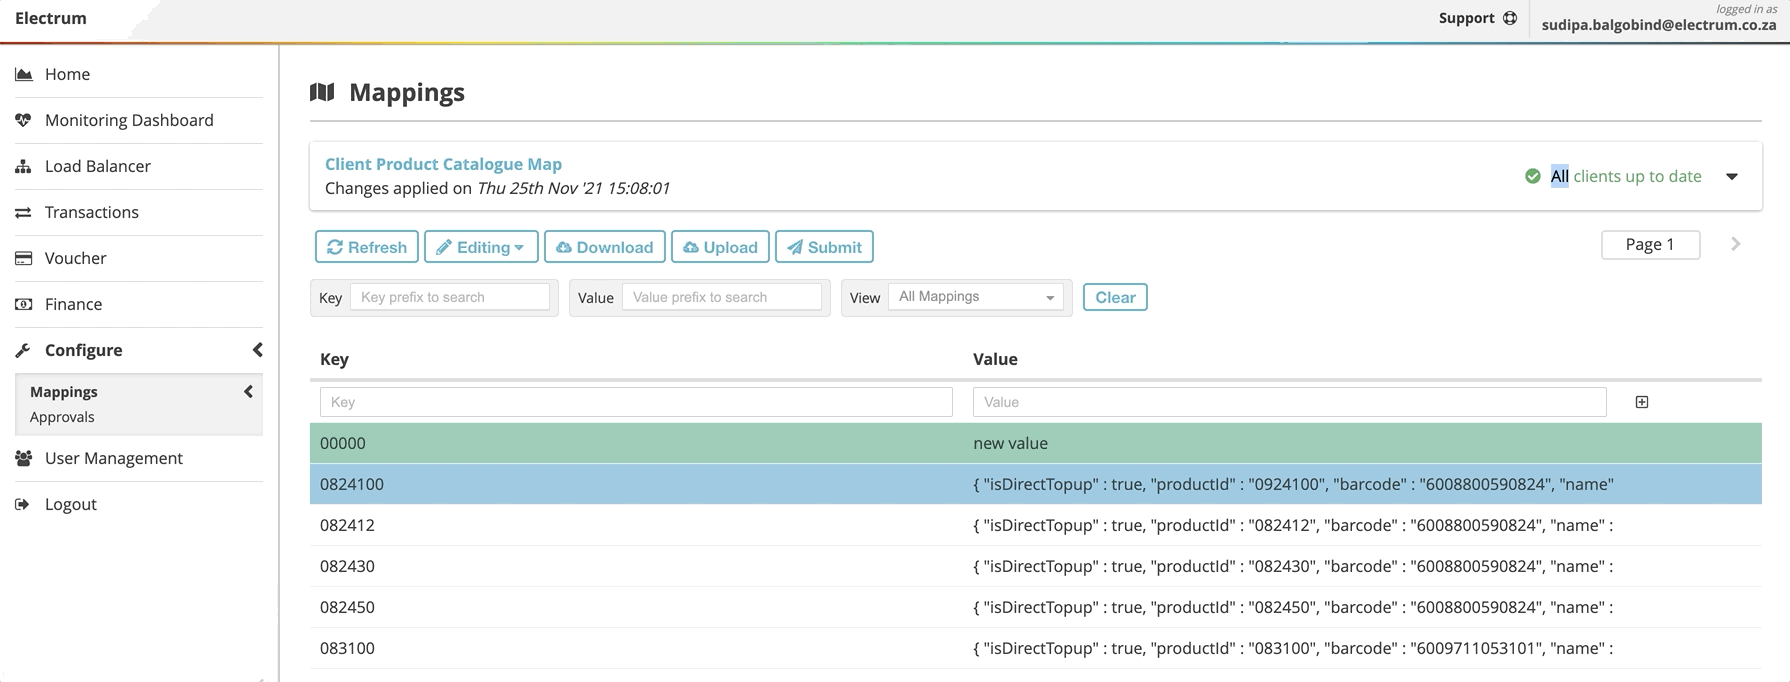The image size is (1790, 682).
Task: Click the User Management people icon
Action: click(x=23, y=458)
